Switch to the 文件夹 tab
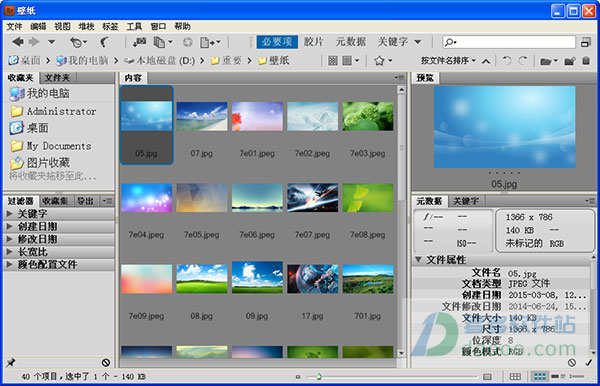Screen dimensions: 600x386 [x=57, y=78]
